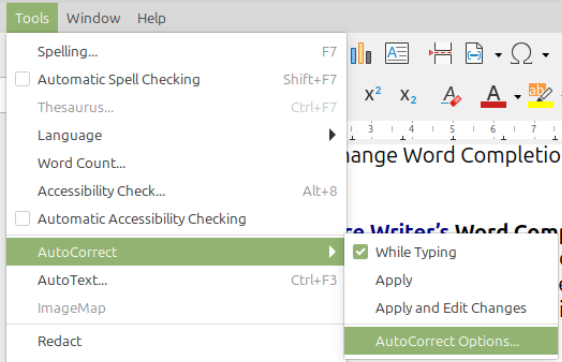Click the Insert Chart icon

pos(361,54)
